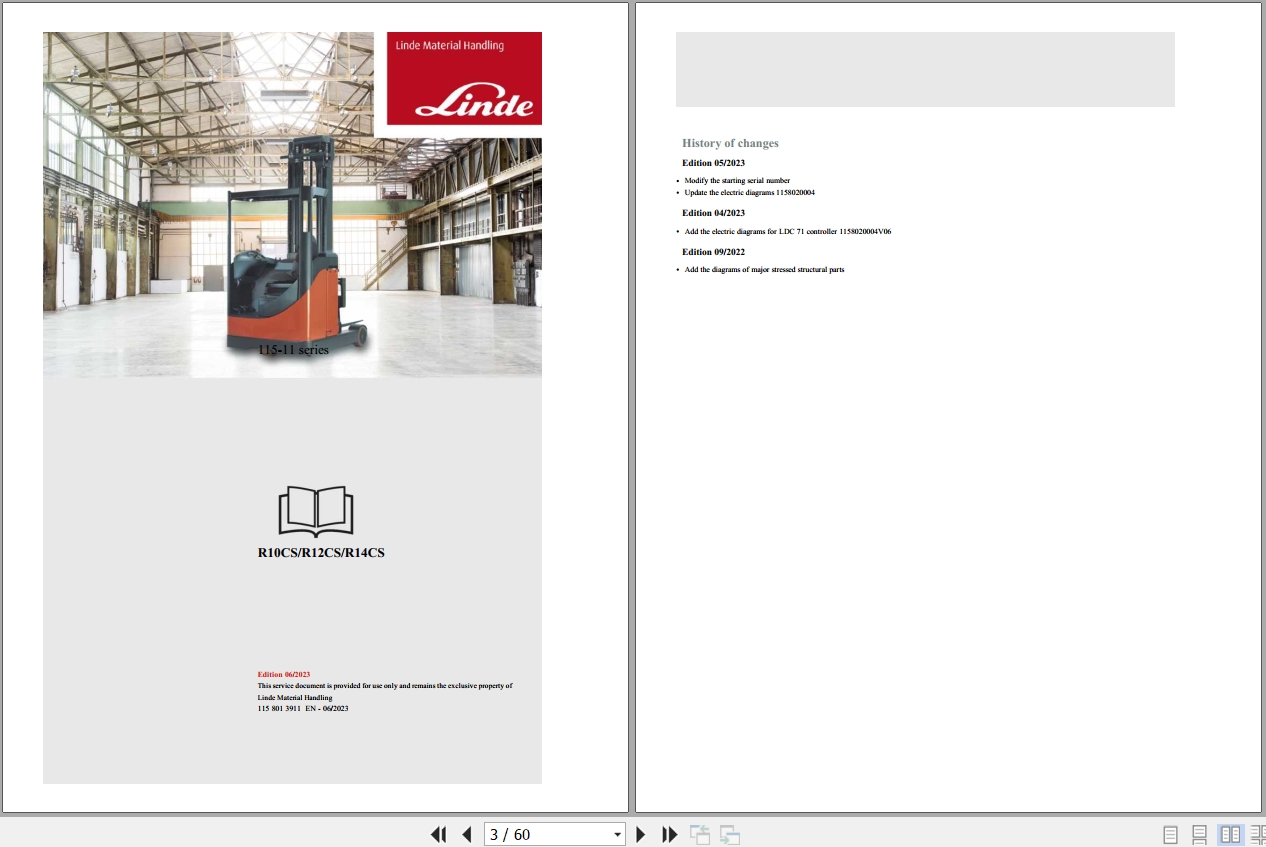Click the go-forward navigation history icon
The width and height of the screenshot is (1266, 847).
click(729, 834)
